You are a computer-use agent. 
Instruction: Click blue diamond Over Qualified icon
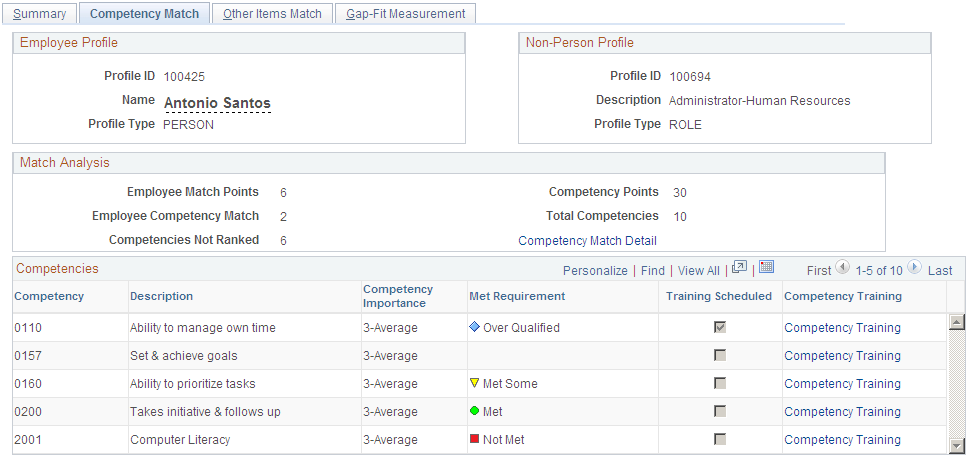click(x=475, y=327)
